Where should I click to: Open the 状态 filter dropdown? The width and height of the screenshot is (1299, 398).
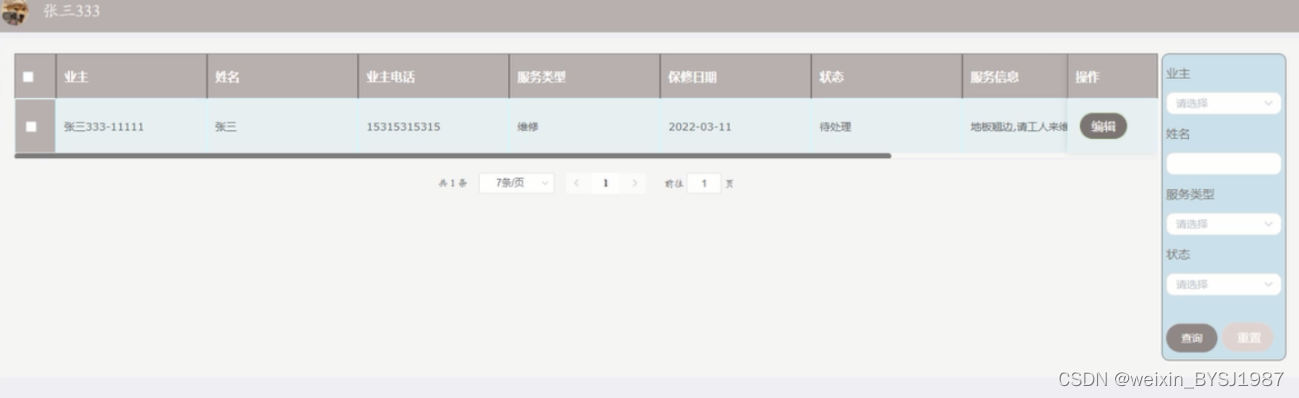[x=1223, y=284]
